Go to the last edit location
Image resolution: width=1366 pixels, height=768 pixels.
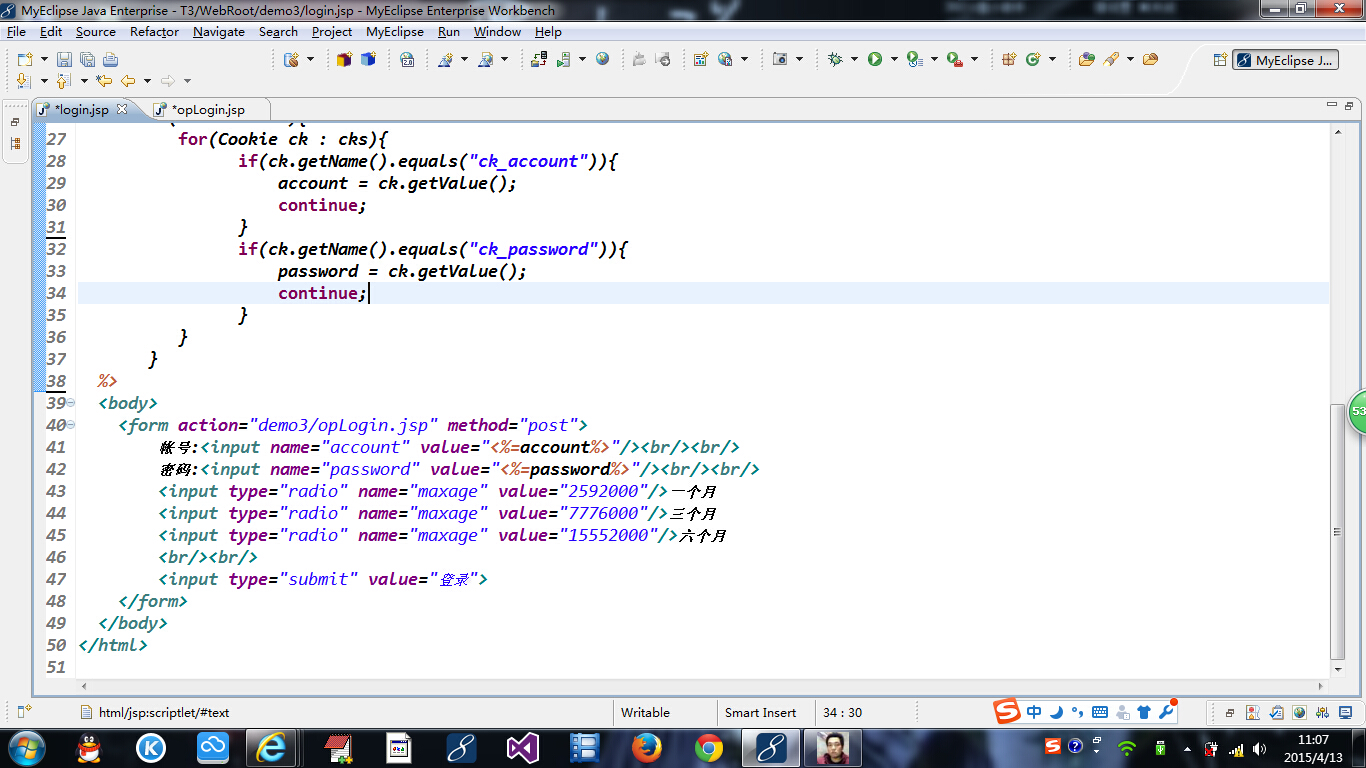tap(103, 81)
